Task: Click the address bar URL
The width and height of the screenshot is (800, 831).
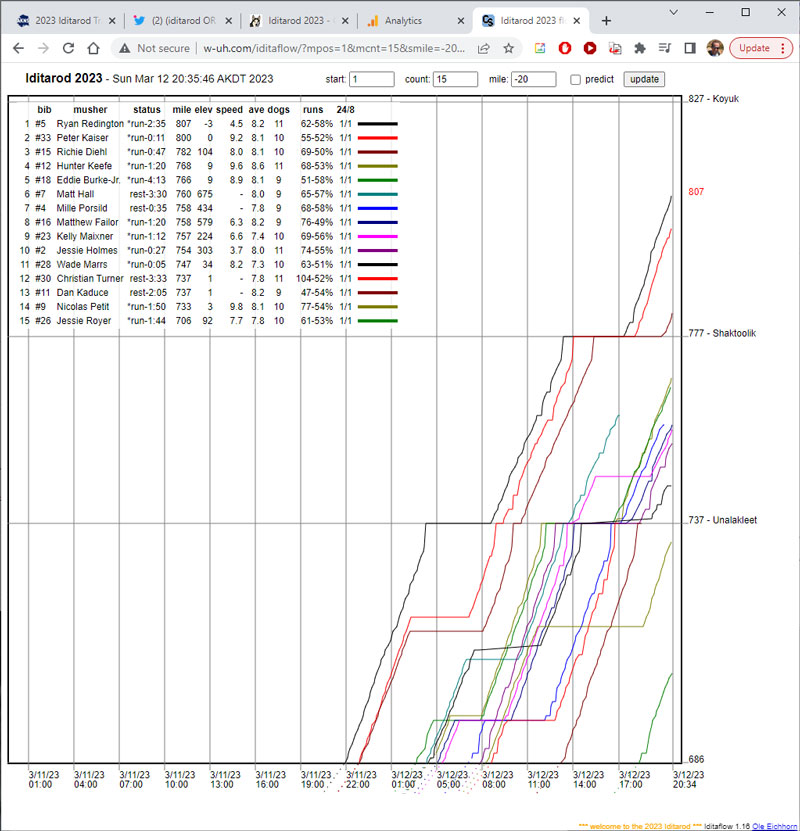Action: tap(334, 48)
